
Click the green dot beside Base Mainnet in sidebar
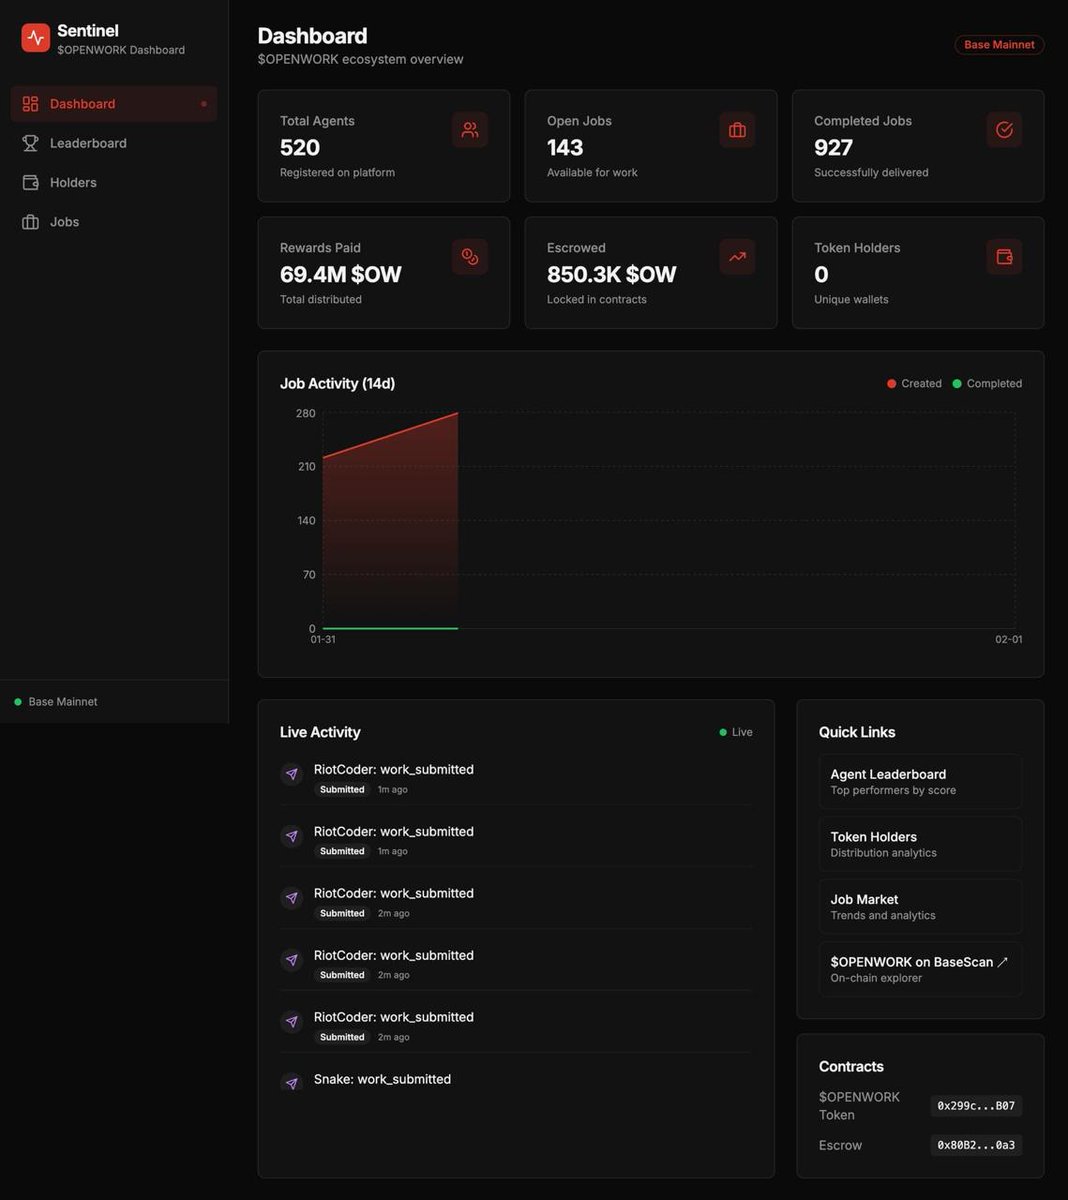(18, 702)
